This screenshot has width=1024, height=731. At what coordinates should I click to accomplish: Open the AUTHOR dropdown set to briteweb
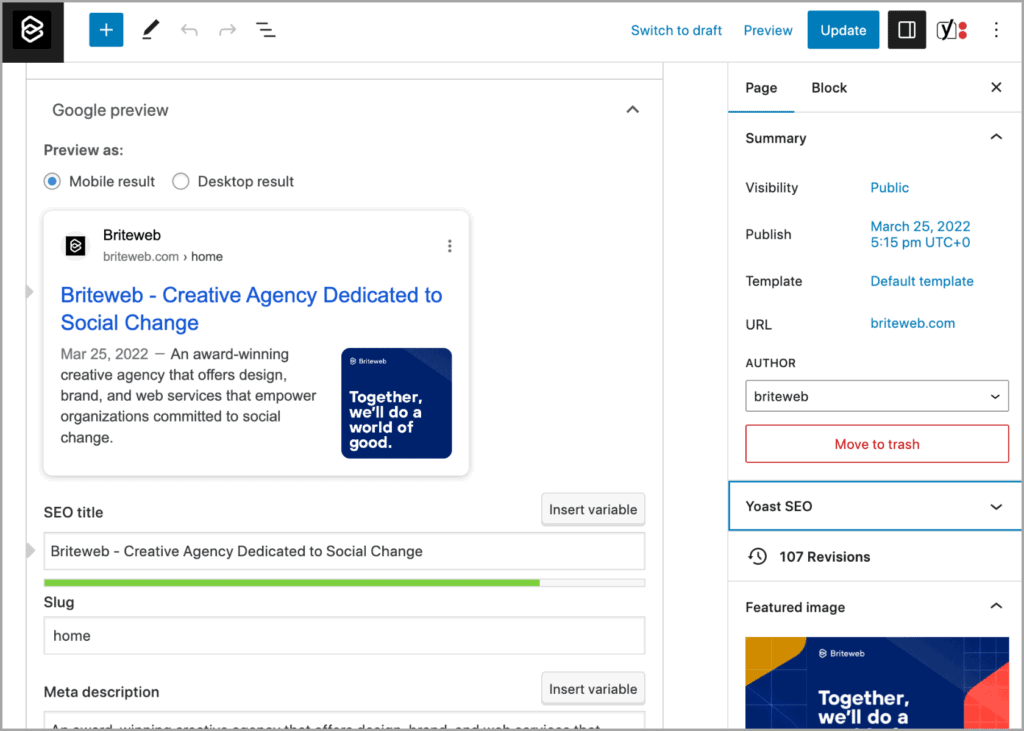pos(876,396)
